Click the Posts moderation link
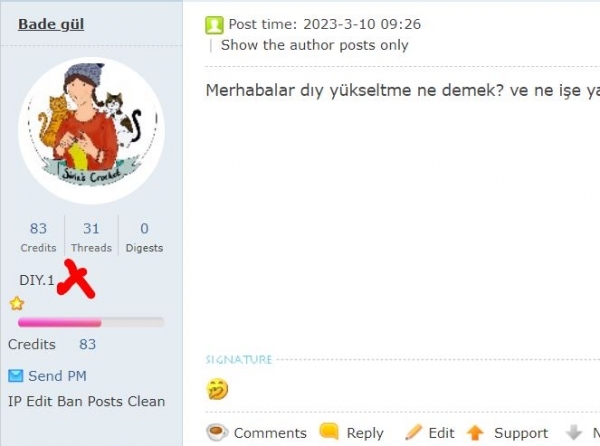Image resolution: width=600 pixels, height=446 pixels. click(105, 402)
